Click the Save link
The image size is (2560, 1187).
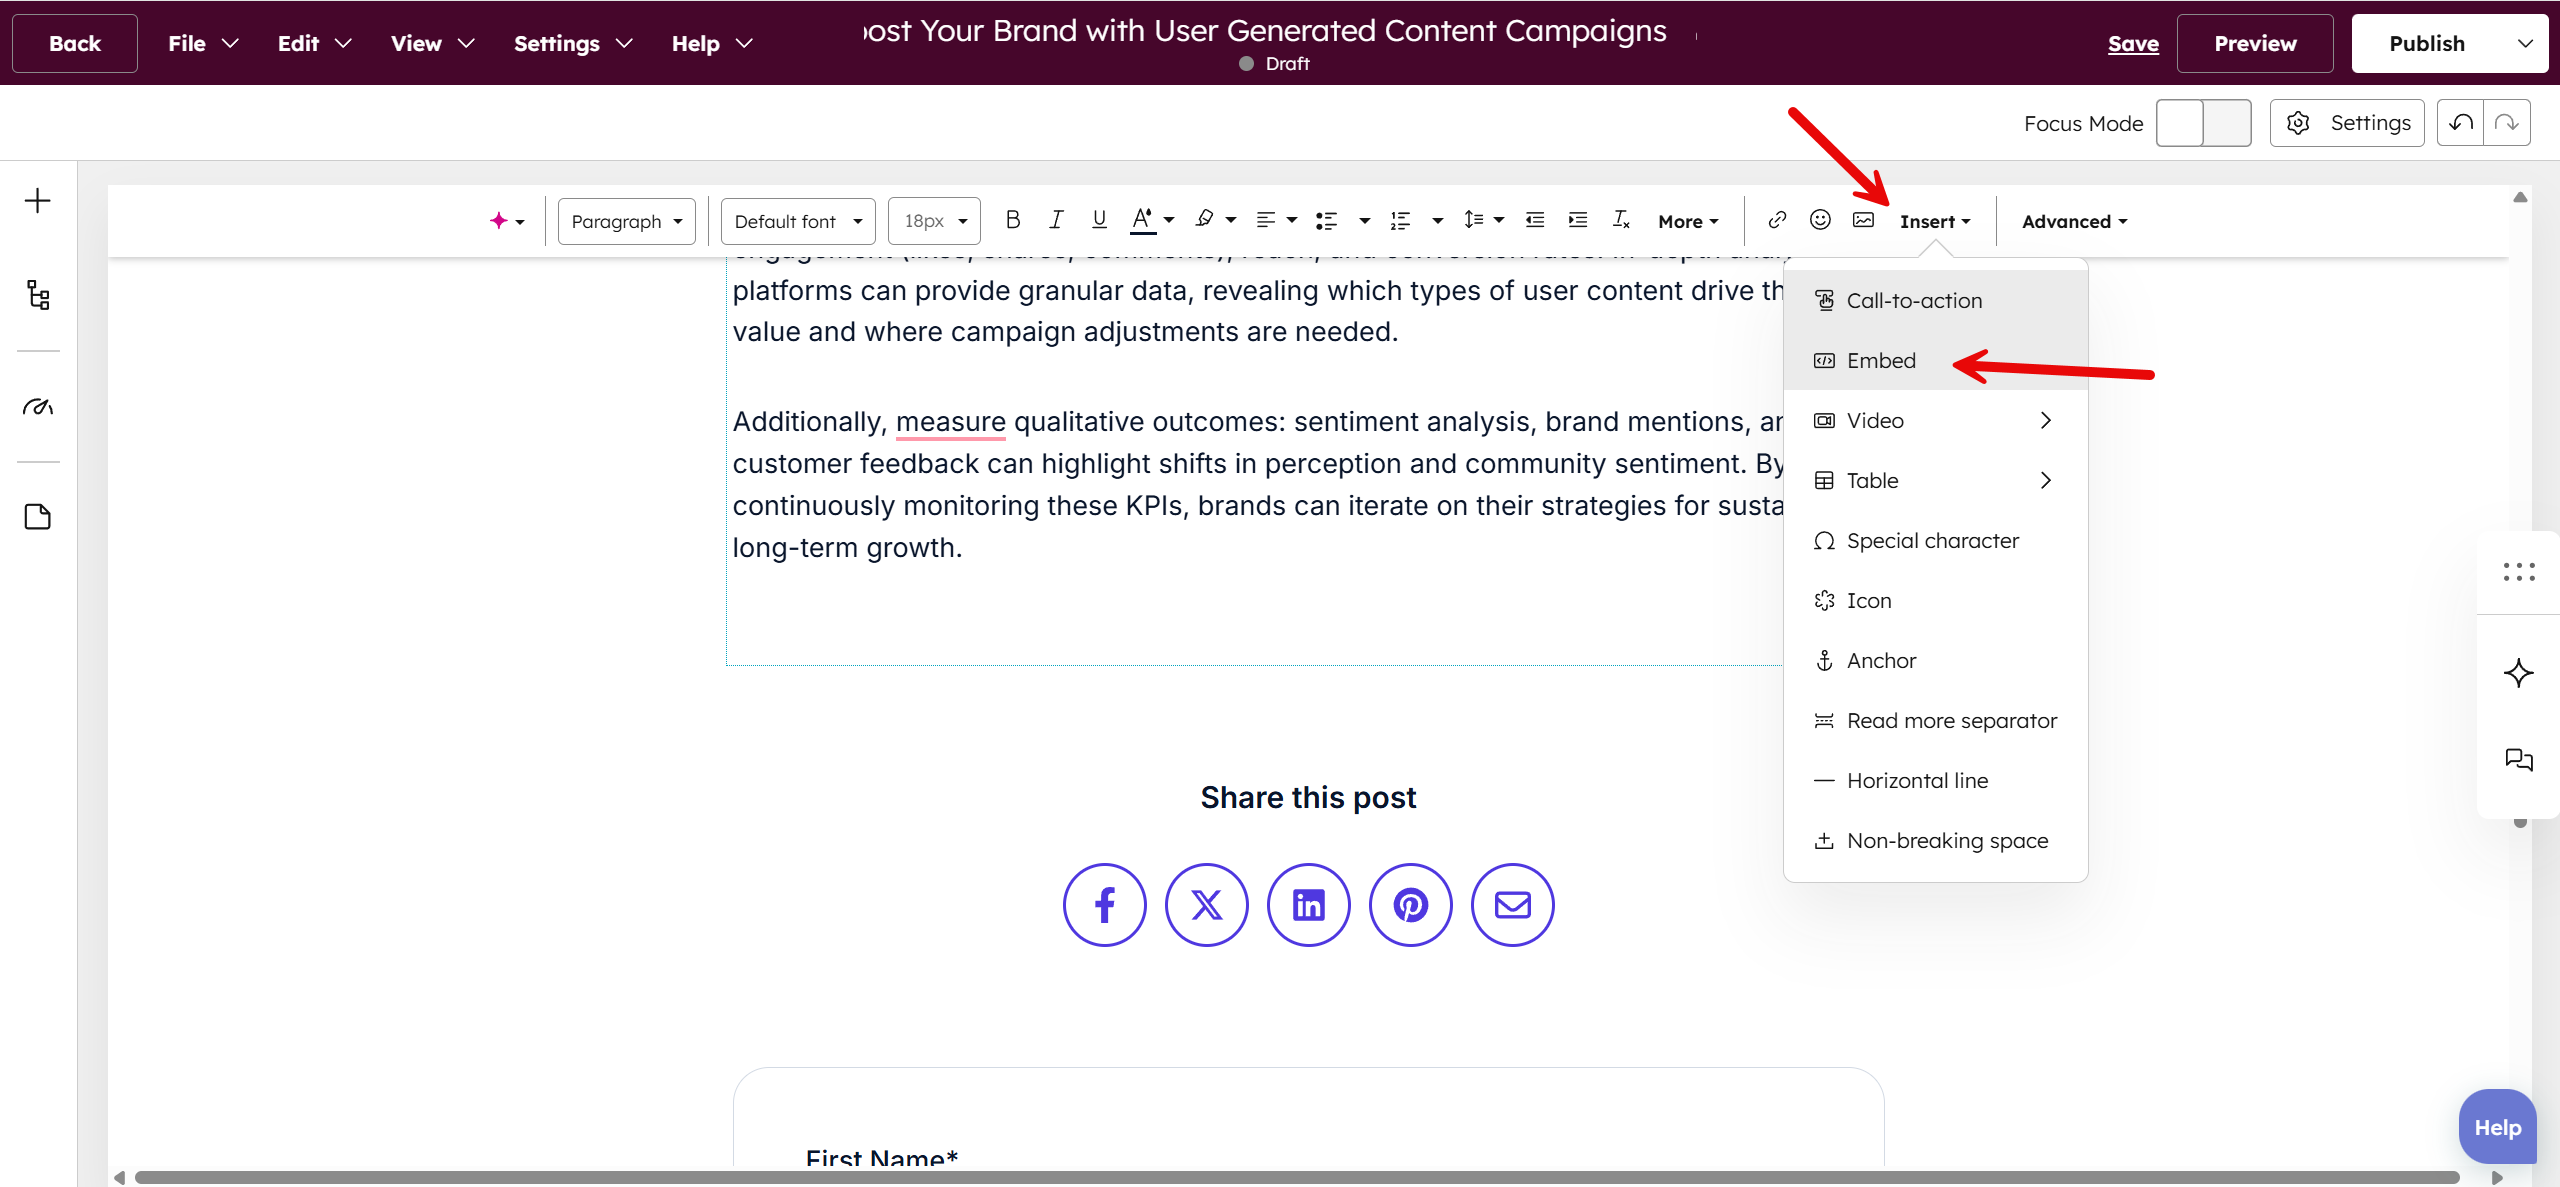pyautogui.click(x=2133, y=43)
